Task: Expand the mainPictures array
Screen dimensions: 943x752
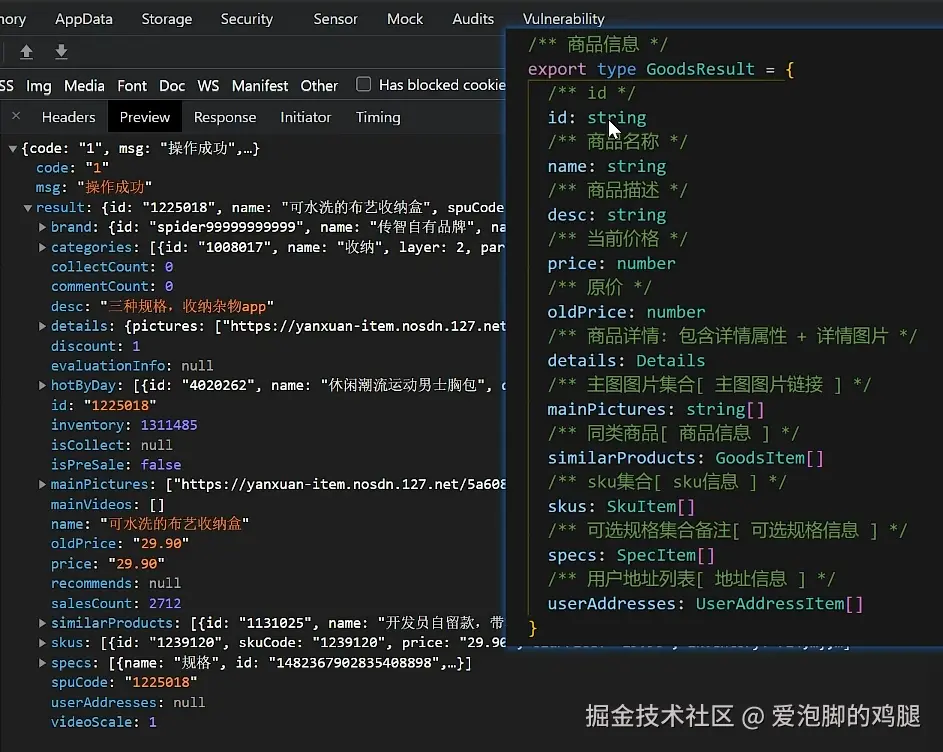Action: pyautogui.click(x=42, y=484)
